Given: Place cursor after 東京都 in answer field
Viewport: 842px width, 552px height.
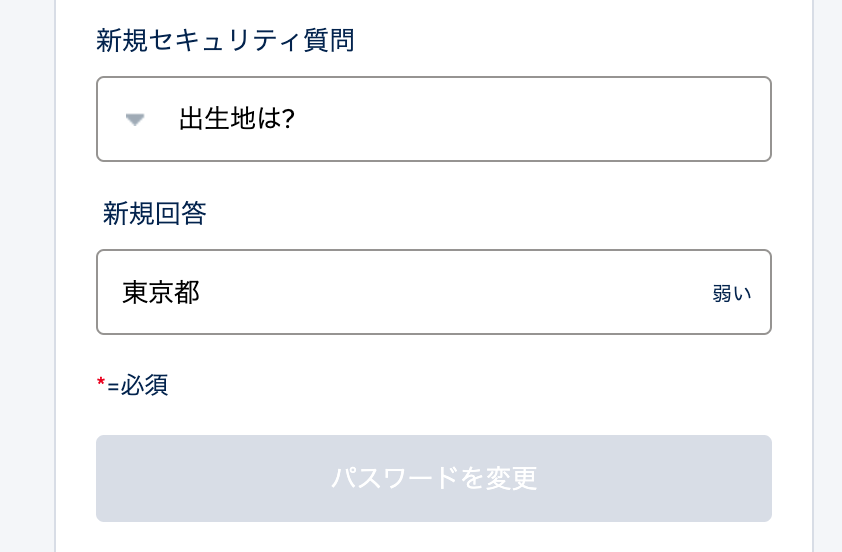Looking at the screenshot, I should tap(202, 292).
